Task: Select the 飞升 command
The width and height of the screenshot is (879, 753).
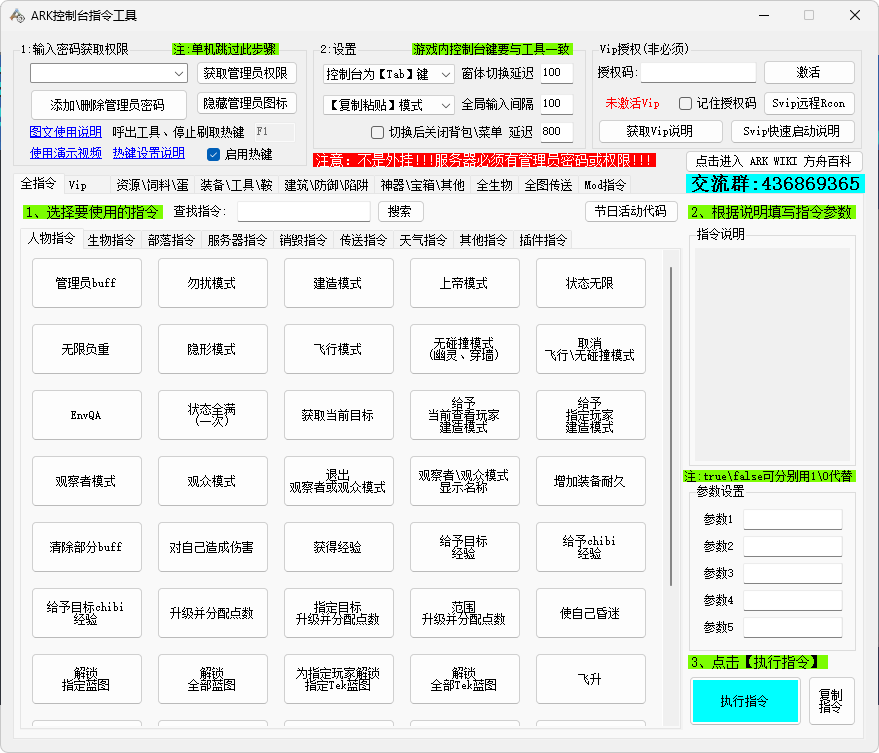Action: tap(591, 679)
